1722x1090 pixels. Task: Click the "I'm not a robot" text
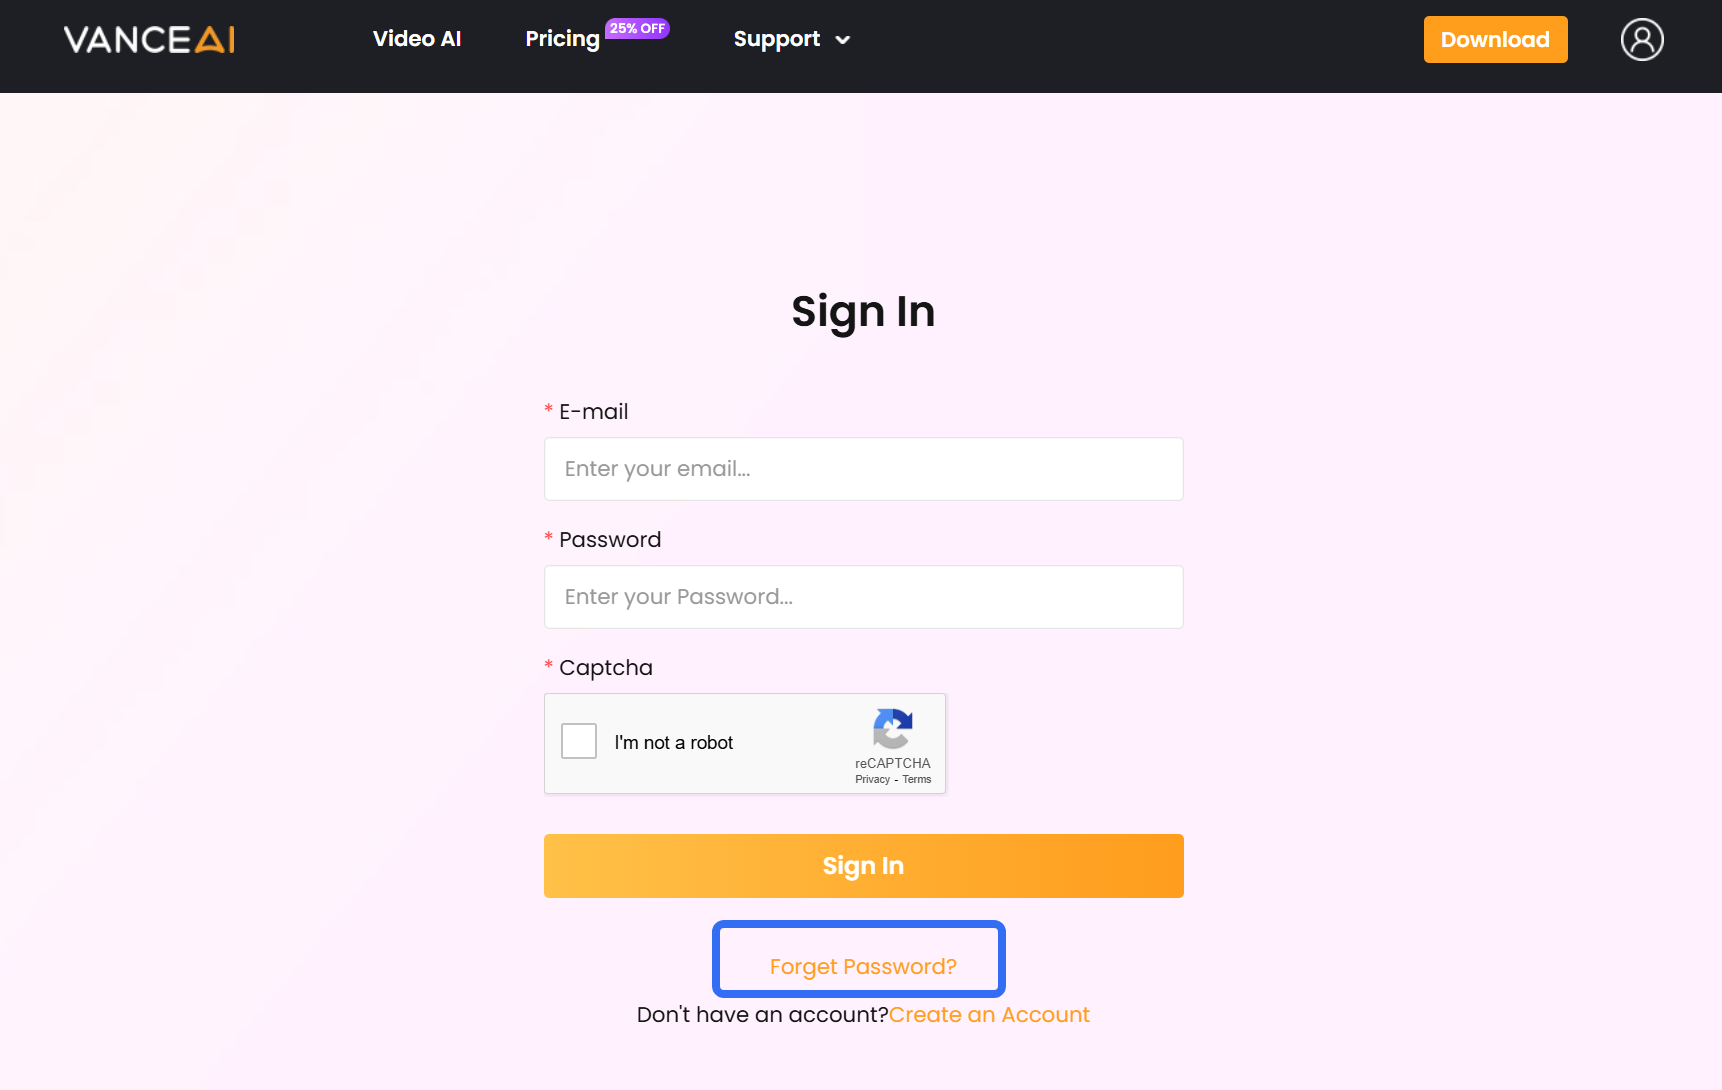(x=673, y=743)
